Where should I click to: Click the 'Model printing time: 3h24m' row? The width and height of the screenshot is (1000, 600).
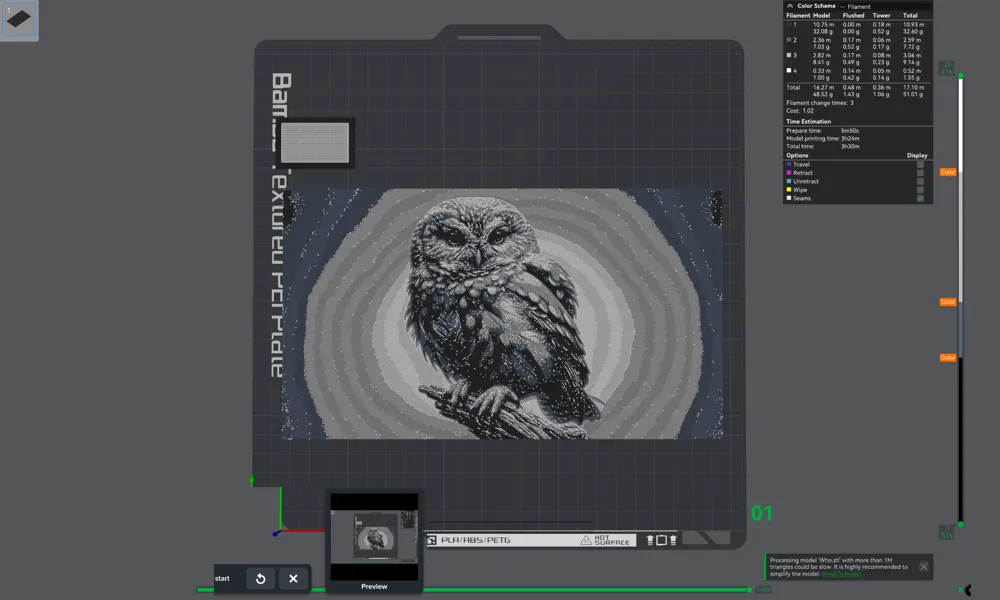(x=823, y=138)
